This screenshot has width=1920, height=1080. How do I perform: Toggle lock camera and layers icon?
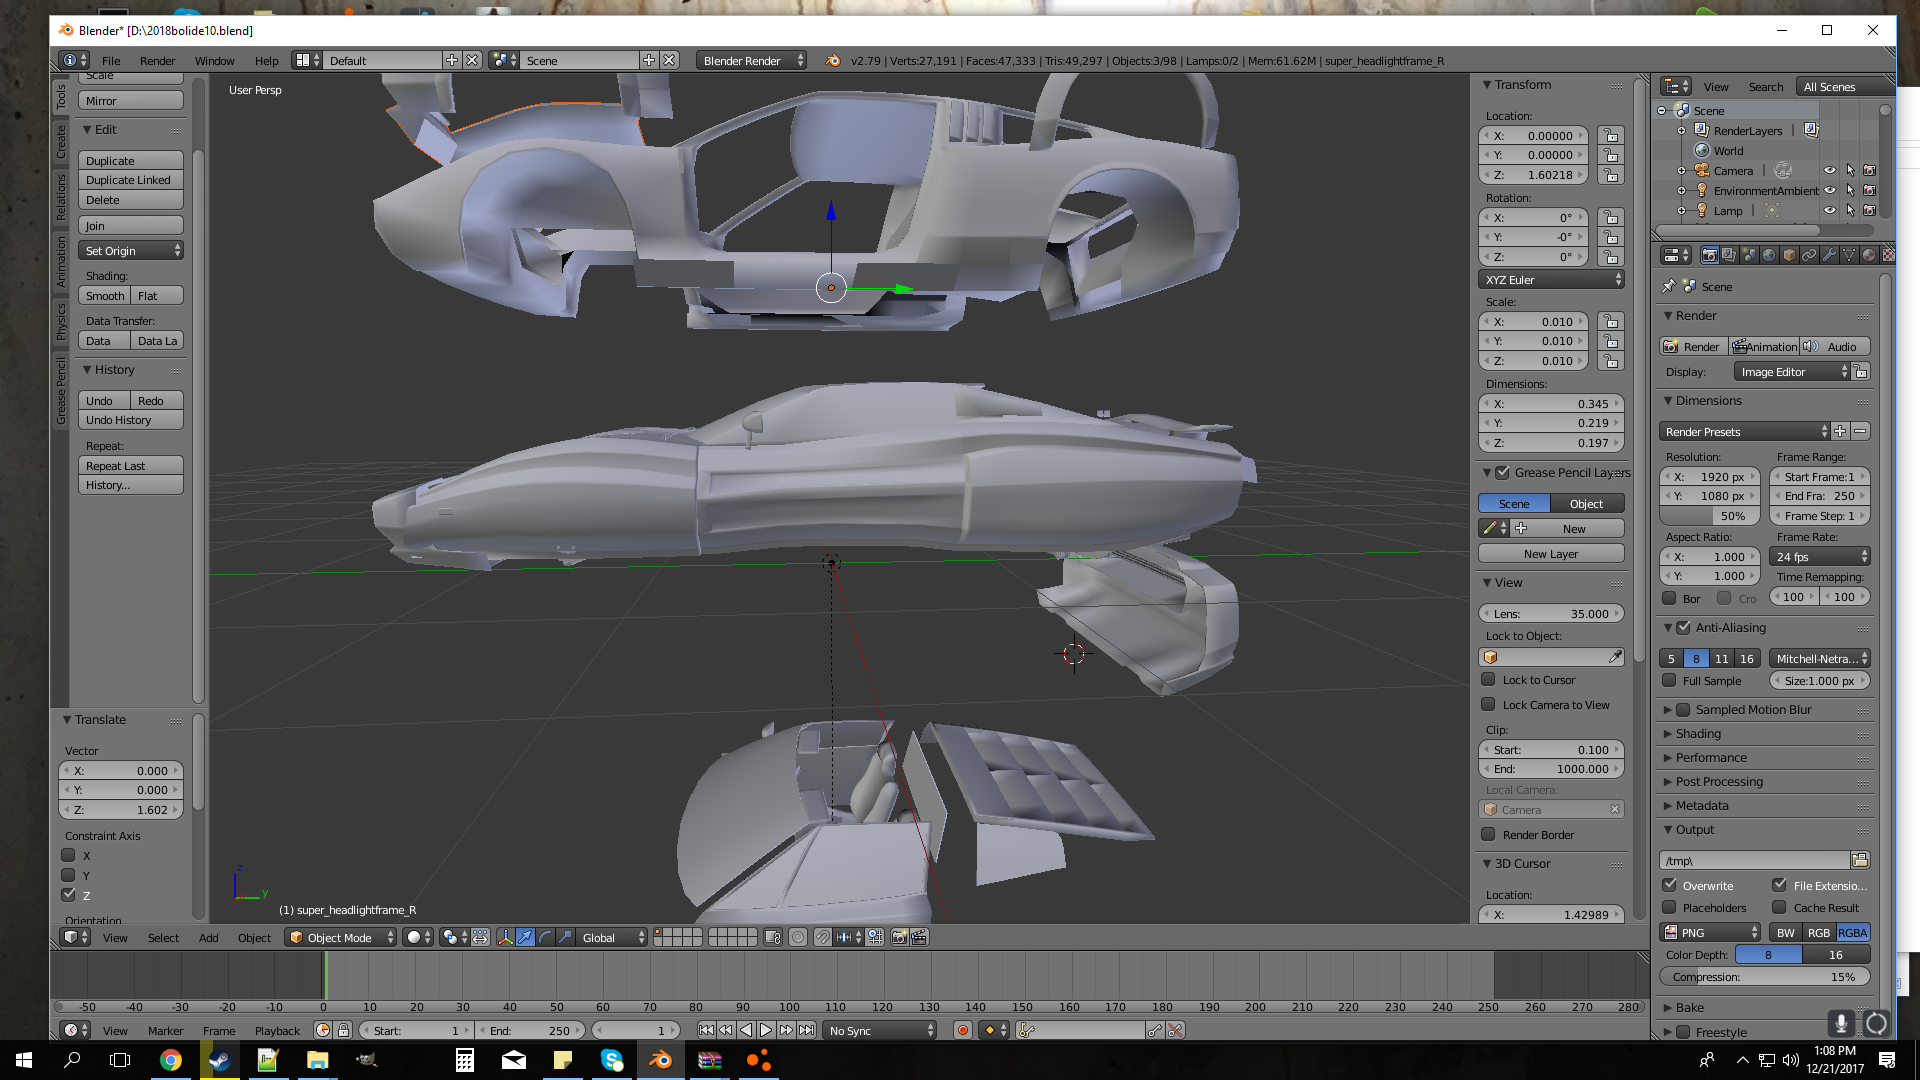click(772, 938)
